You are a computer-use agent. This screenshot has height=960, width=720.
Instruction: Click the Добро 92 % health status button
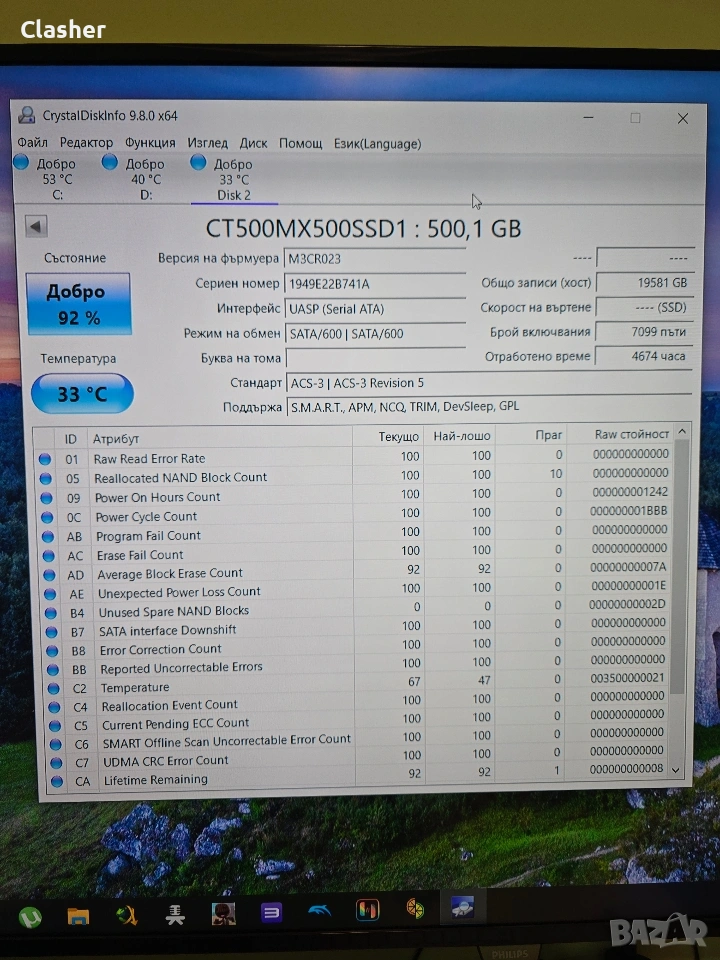click(x=78, y=304)
